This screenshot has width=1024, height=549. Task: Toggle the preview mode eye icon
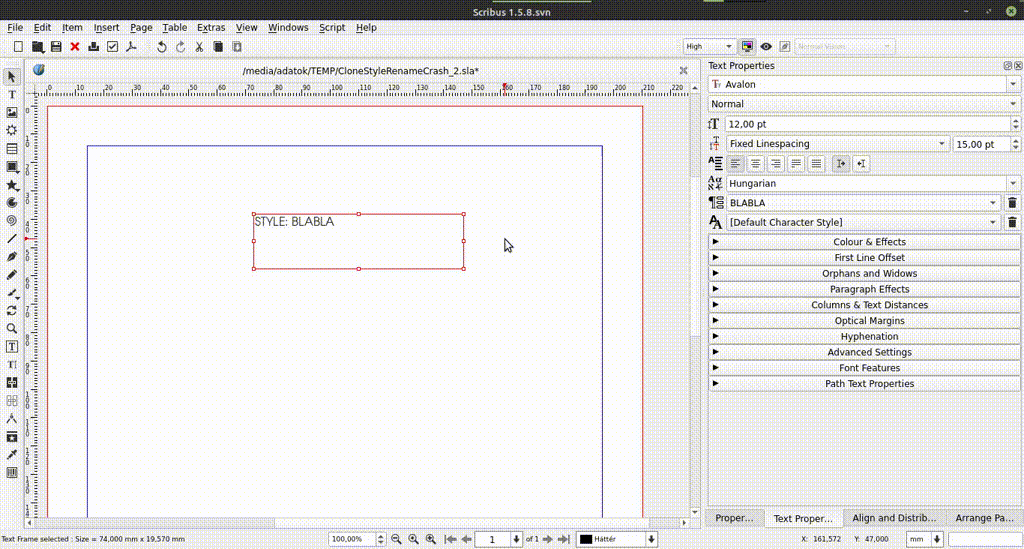coord(766,47)
